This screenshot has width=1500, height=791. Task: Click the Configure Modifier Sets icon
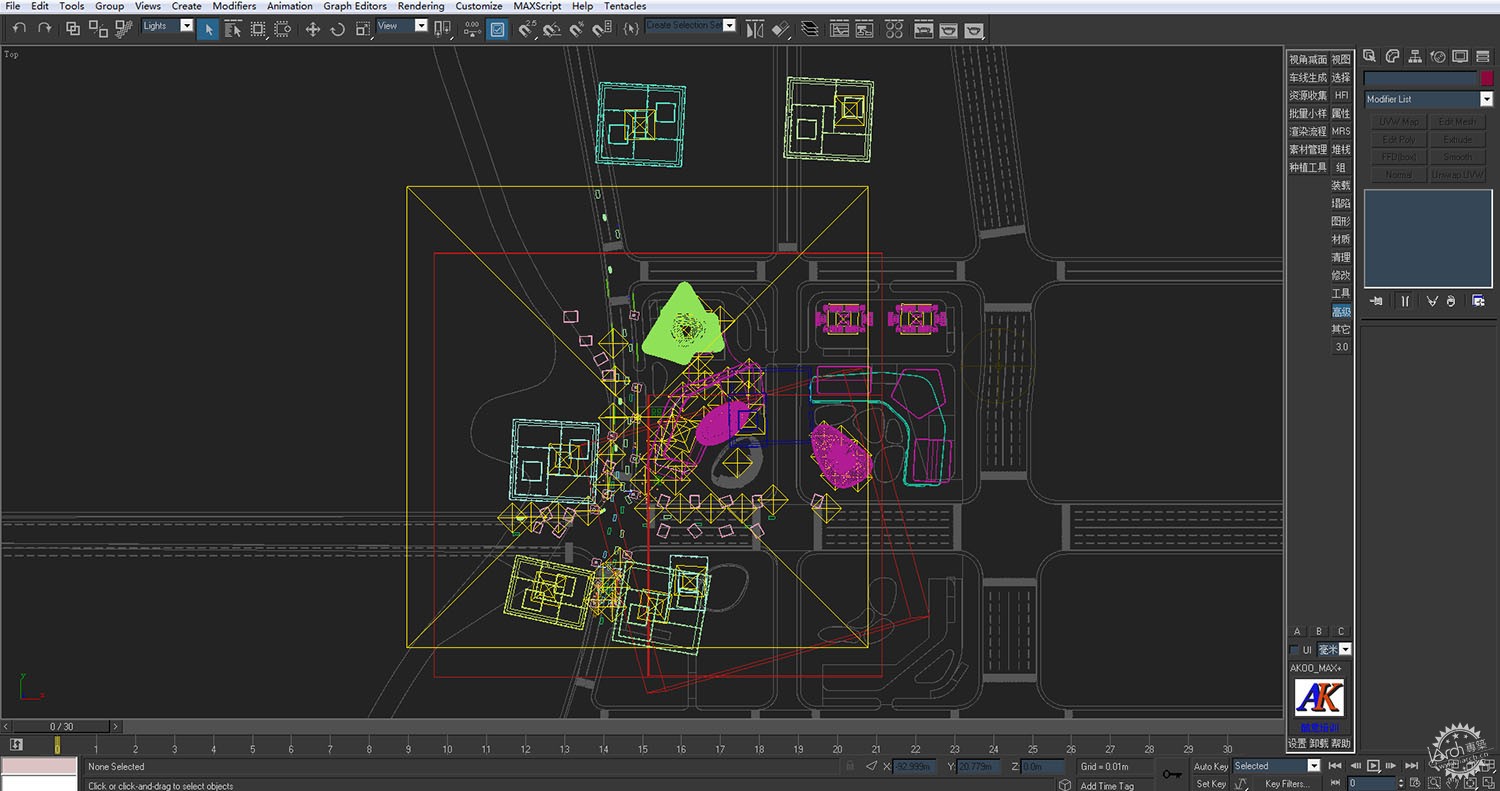coord(1478,301)
